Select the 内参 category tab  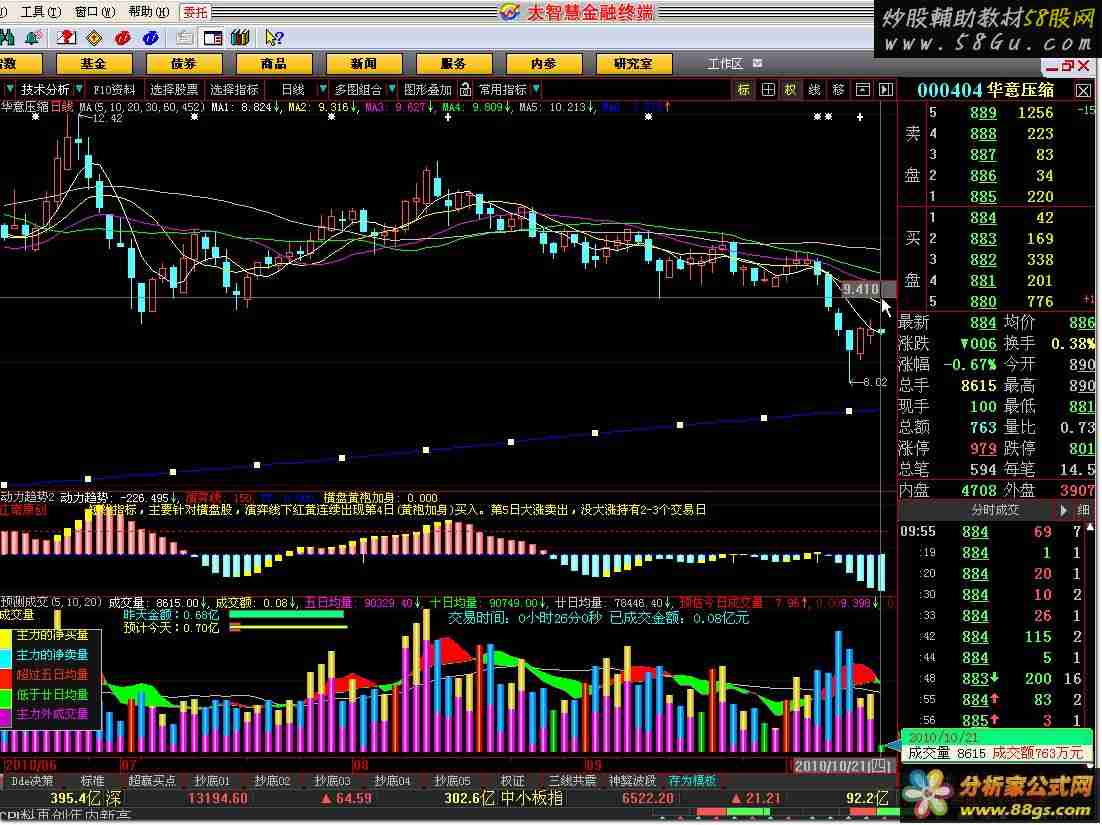(543, 64)
